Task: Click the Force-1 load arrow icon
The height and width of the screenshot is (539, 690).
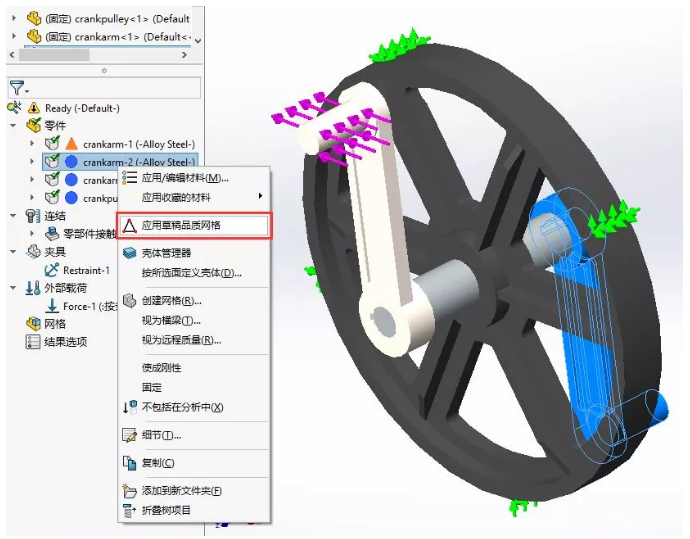Action: click(52, 306)
